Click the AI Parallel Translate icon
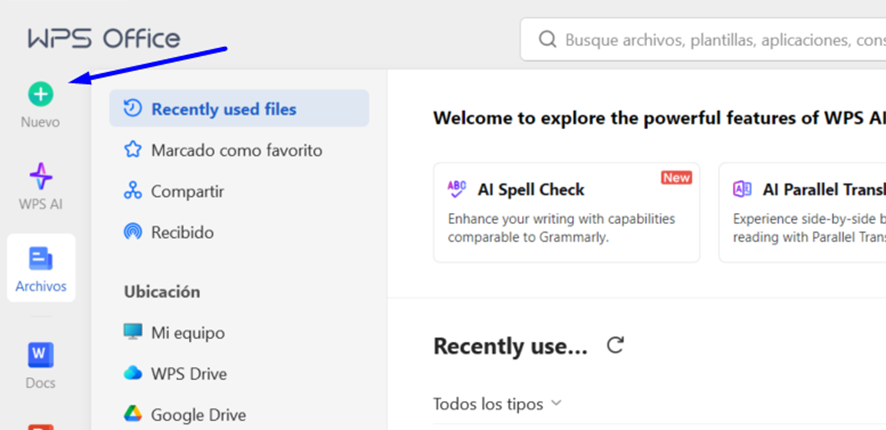Screen dimensions: 886x430 click(742, 189)
